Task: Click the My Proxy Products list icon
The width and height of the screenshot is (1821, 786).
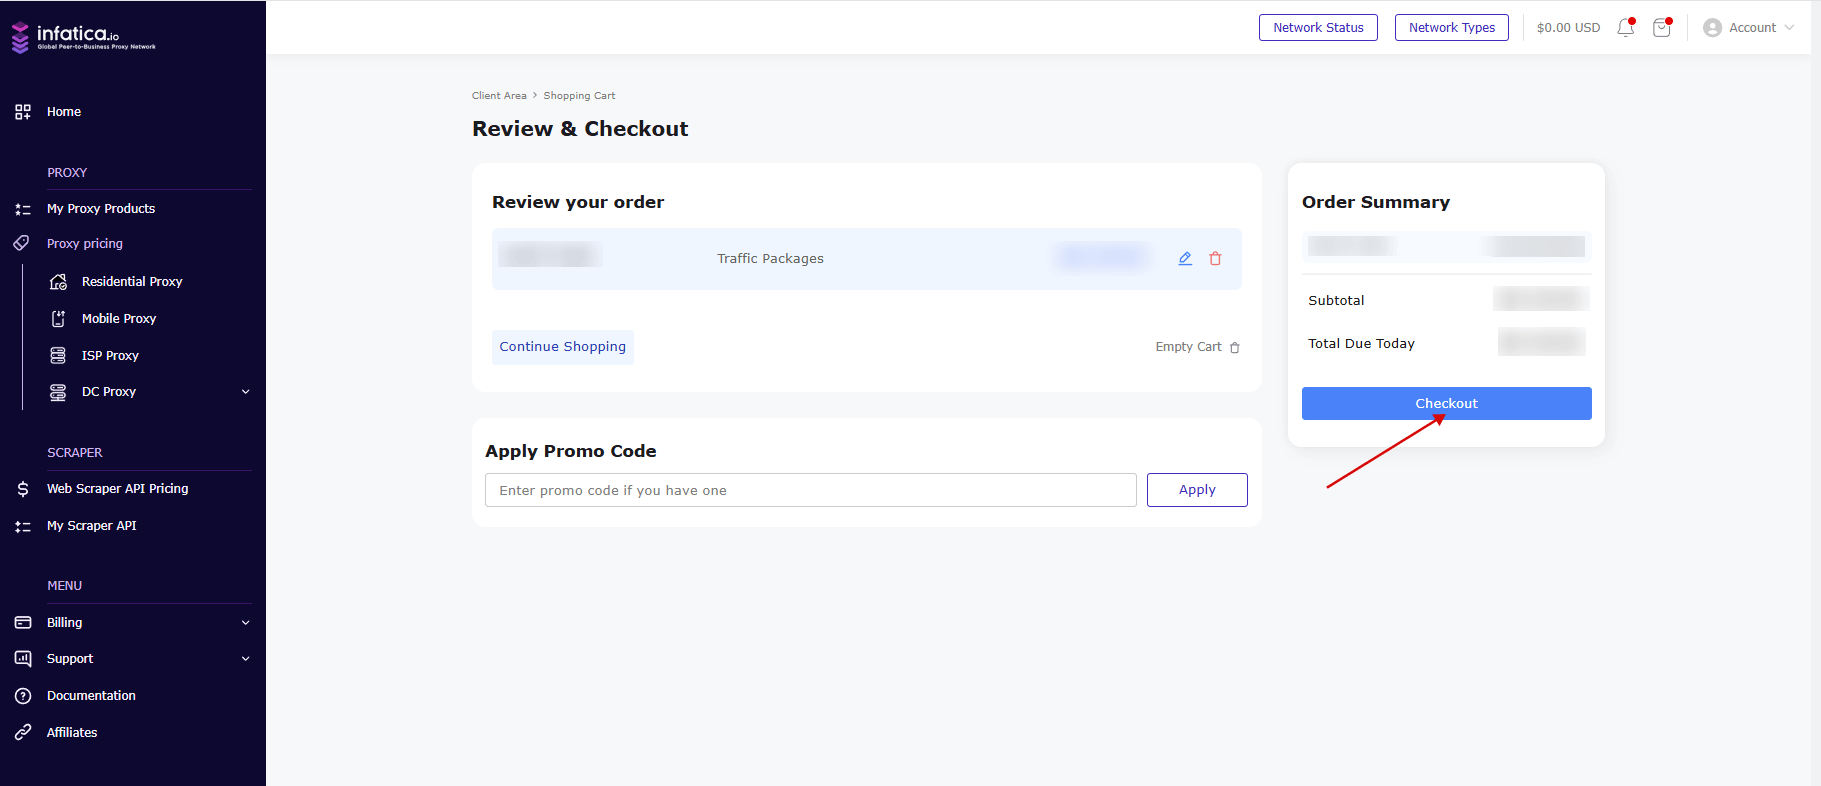Action: tap(23, 209)
